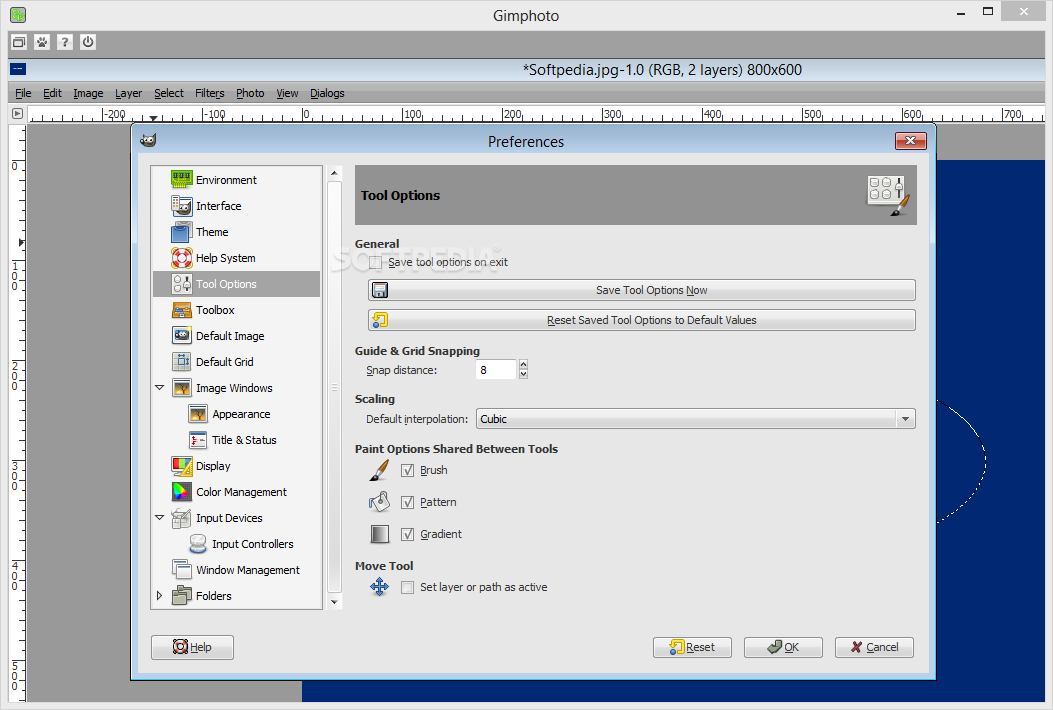The image size is (1053, 710).
Task: Open the Filters menu
Action: (210, 93)
